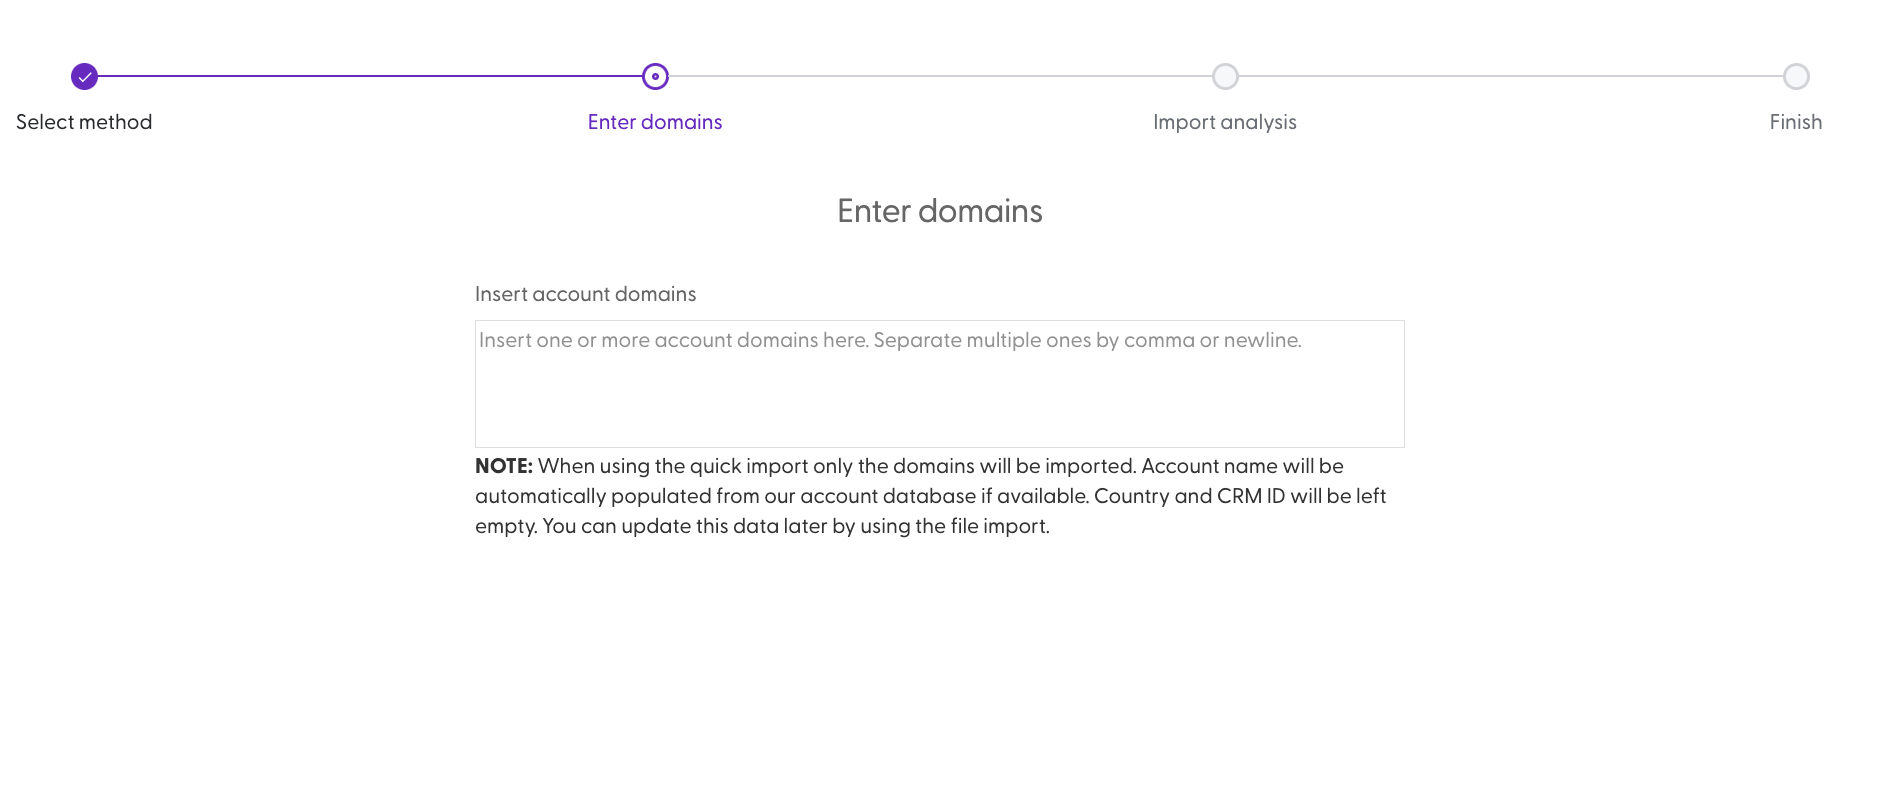Click the Insert account domains field label

pos(585,294)
